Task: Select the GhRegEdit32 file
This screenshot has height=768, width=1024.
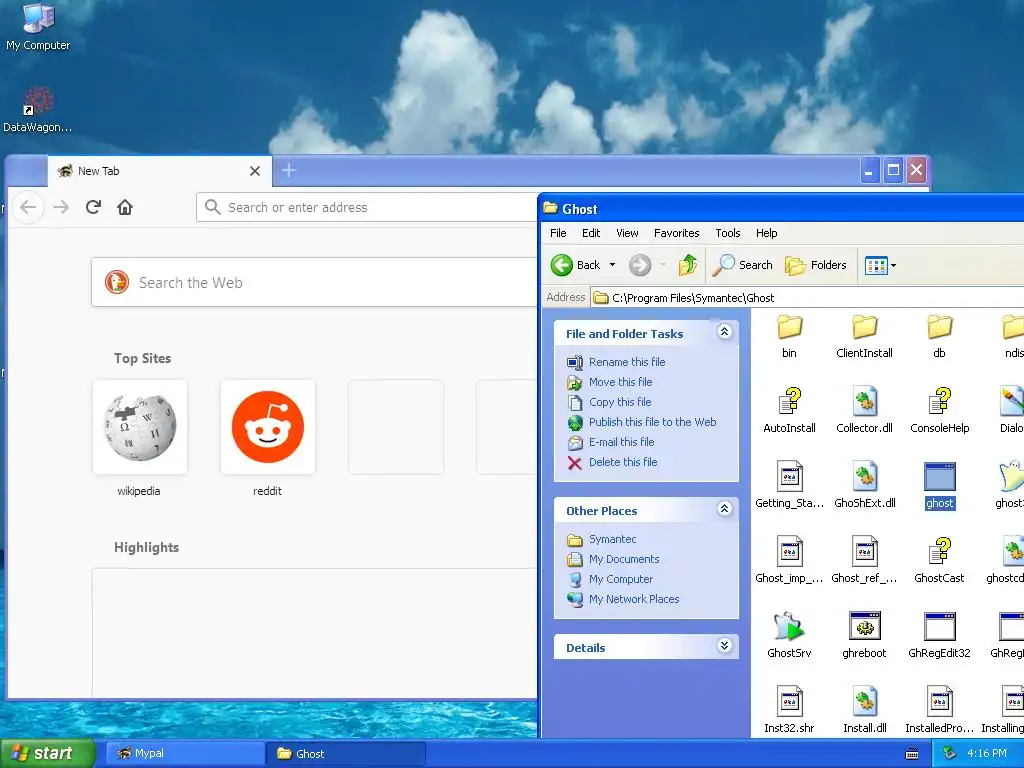Action: coord(940,635)
